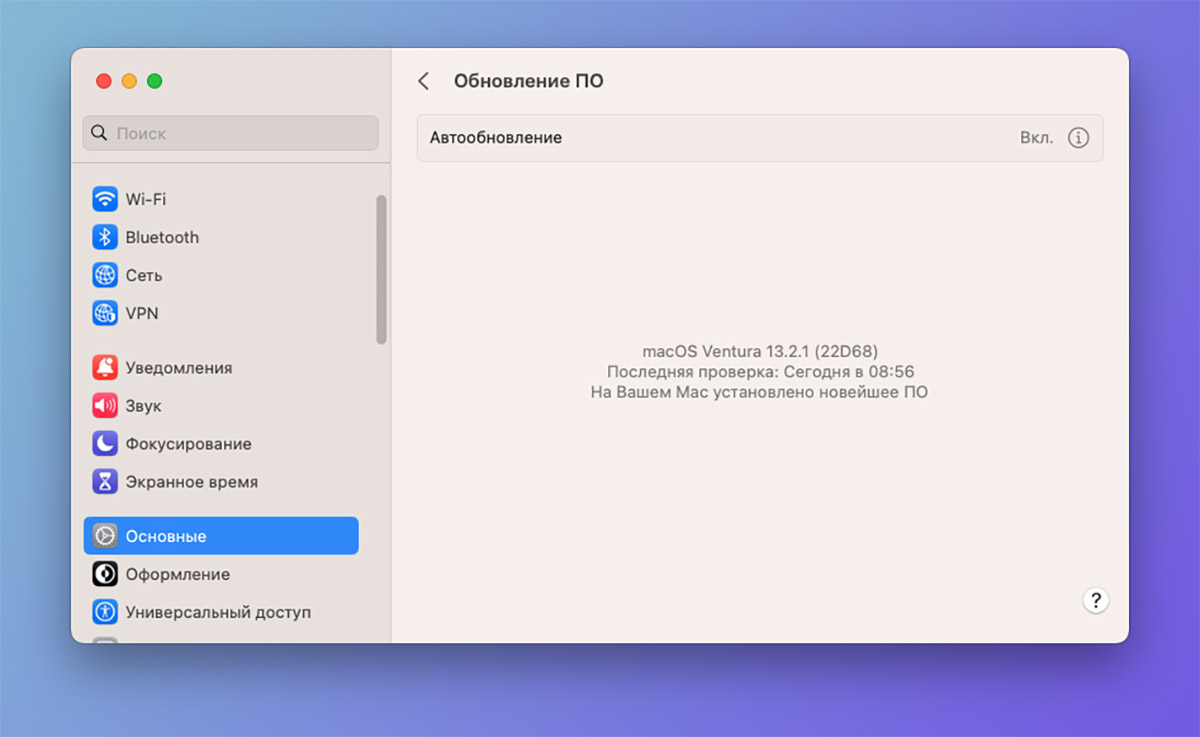The height and width of the screenshot is (737, 1200).
Task: Open the VPN settings label
Action: [x=142, y=313]
